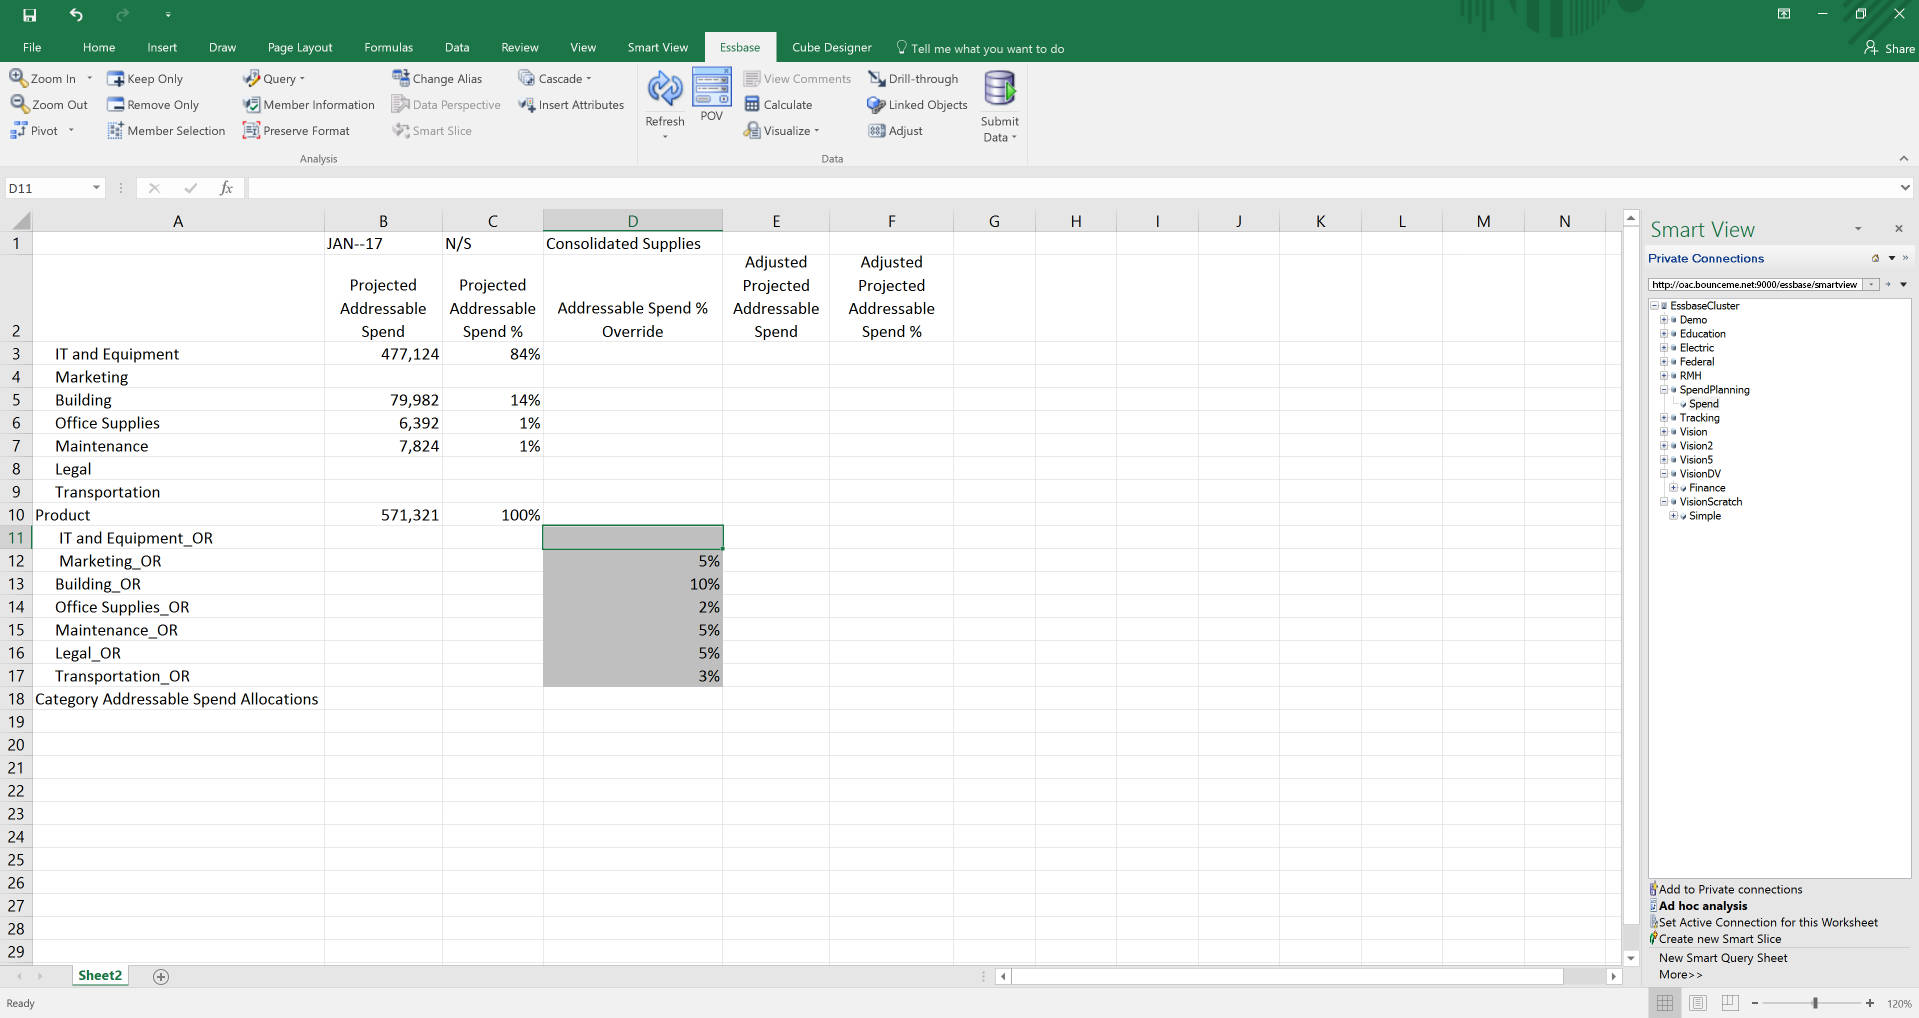Viewport: 1919px width, 1018px height.
Task: Expand the Demo node in EssbaseCluster tree
Action: coord(1665,319)
